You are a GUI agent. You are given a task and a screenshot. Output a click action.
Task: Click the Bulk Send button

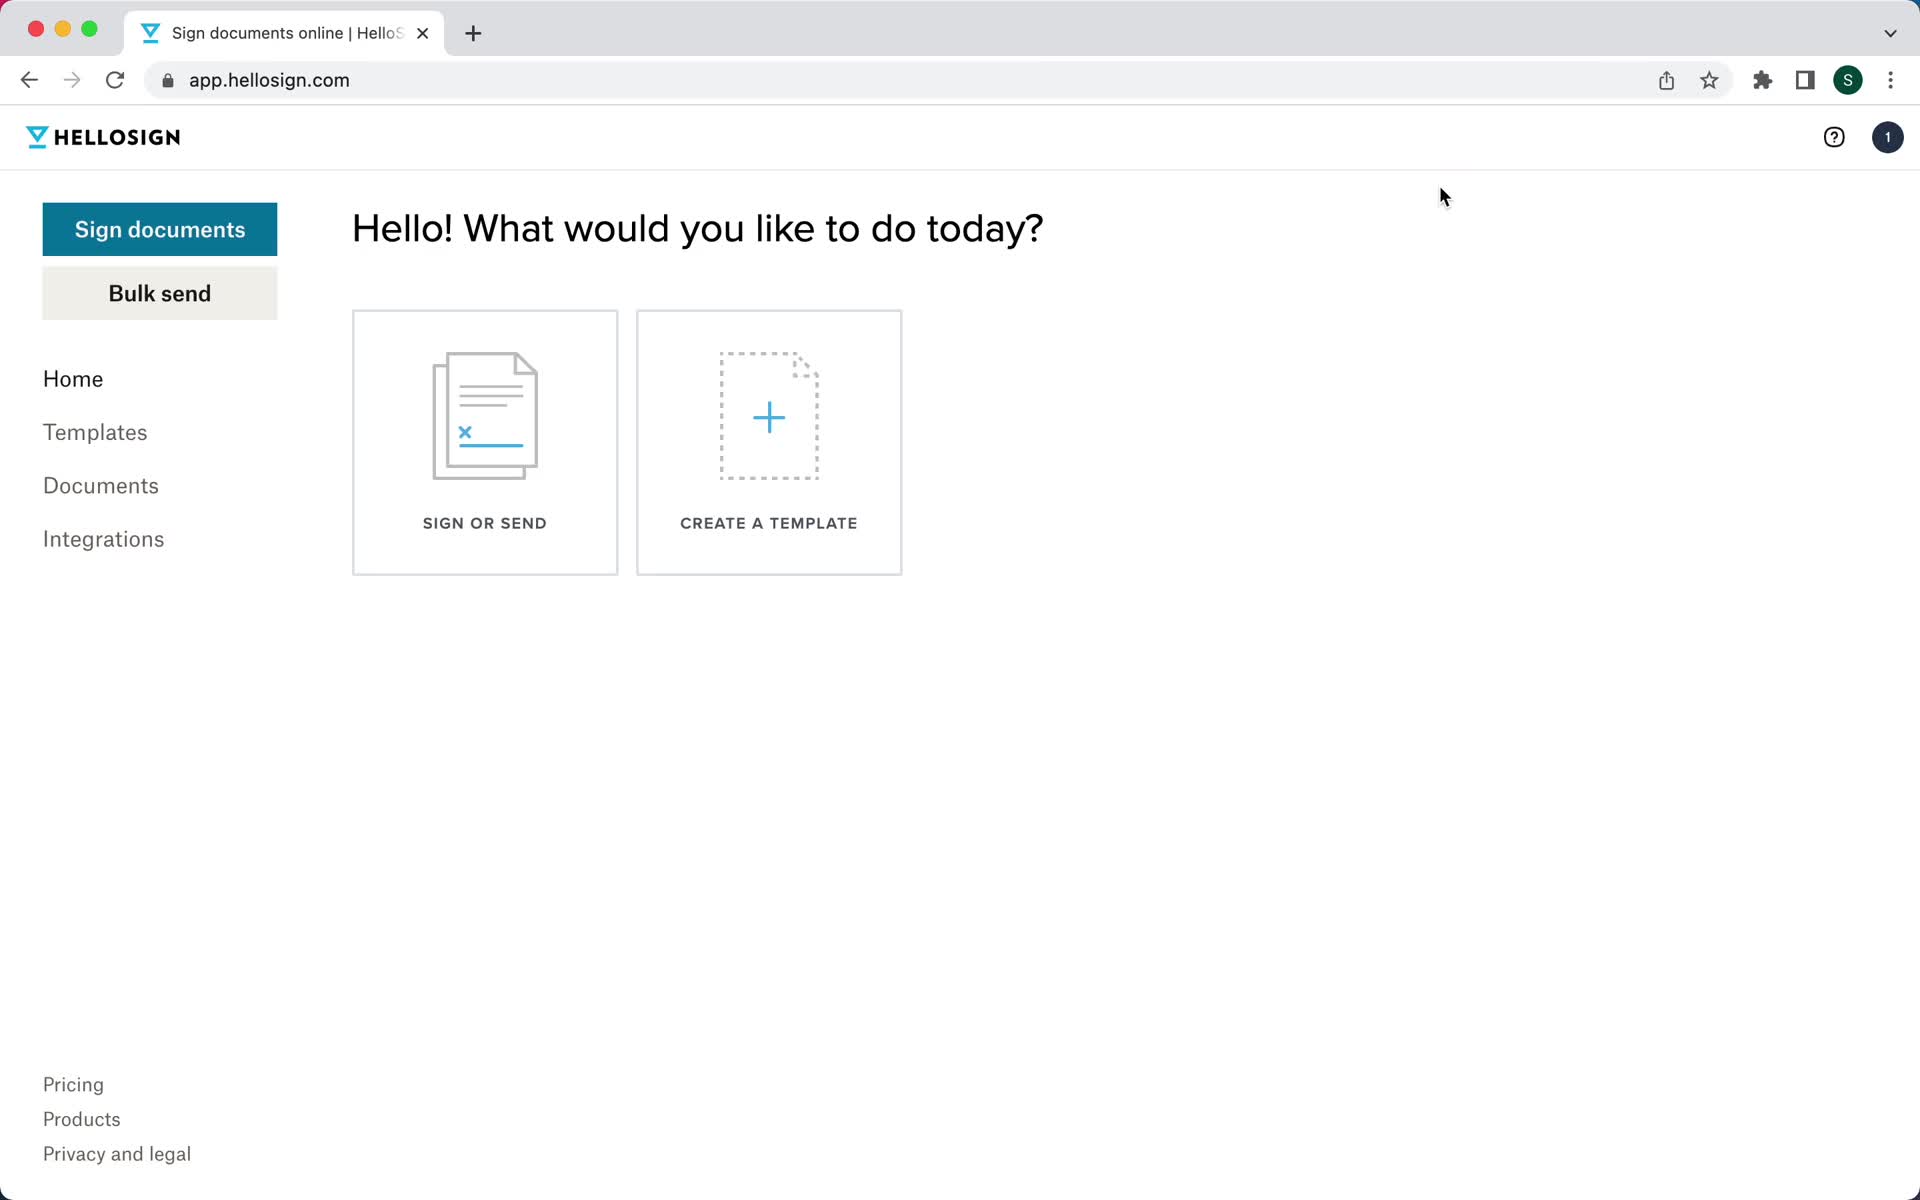tap(160, 293)
